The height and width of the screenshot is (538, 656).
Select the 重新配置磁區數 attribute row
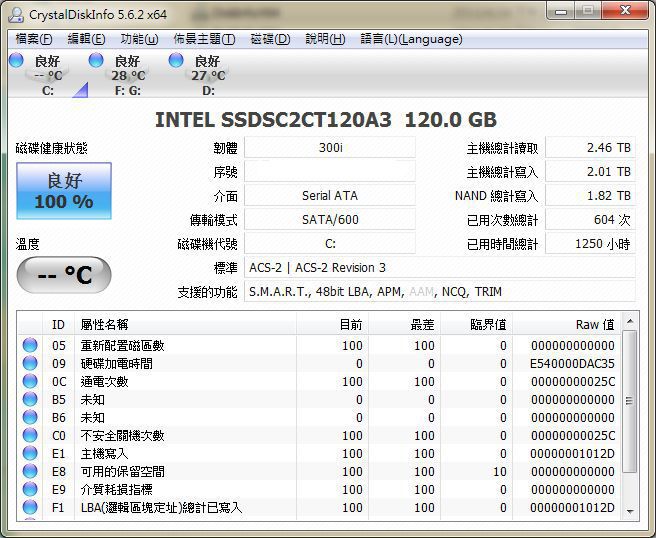[x=320, y=346]
